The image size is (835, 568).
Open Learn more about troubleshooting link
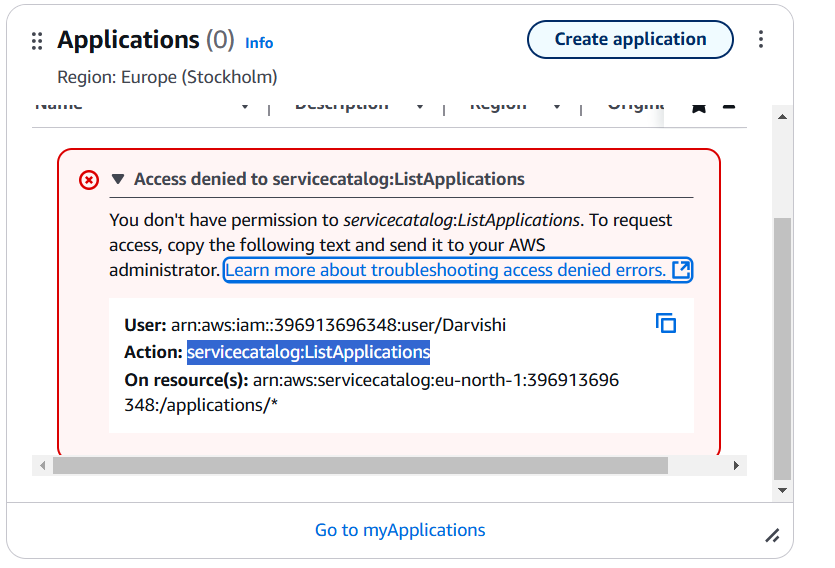[446, 270]
